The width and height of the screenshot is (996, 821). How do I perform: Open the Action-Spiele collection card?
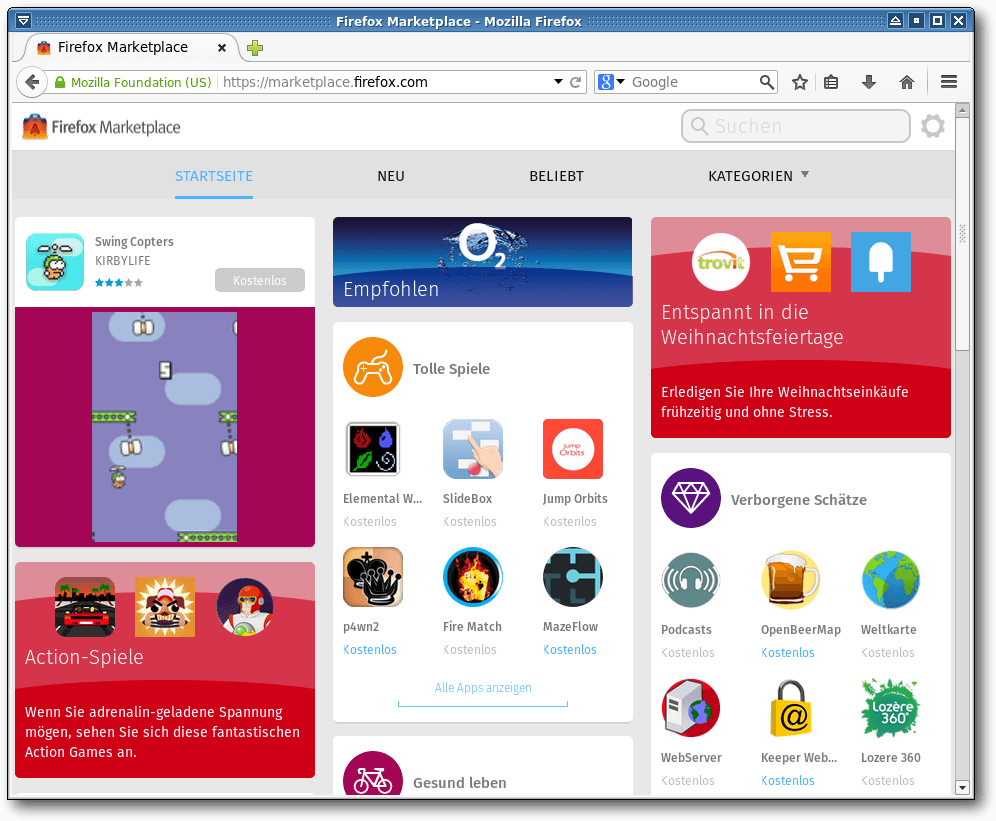click(165, 670)
